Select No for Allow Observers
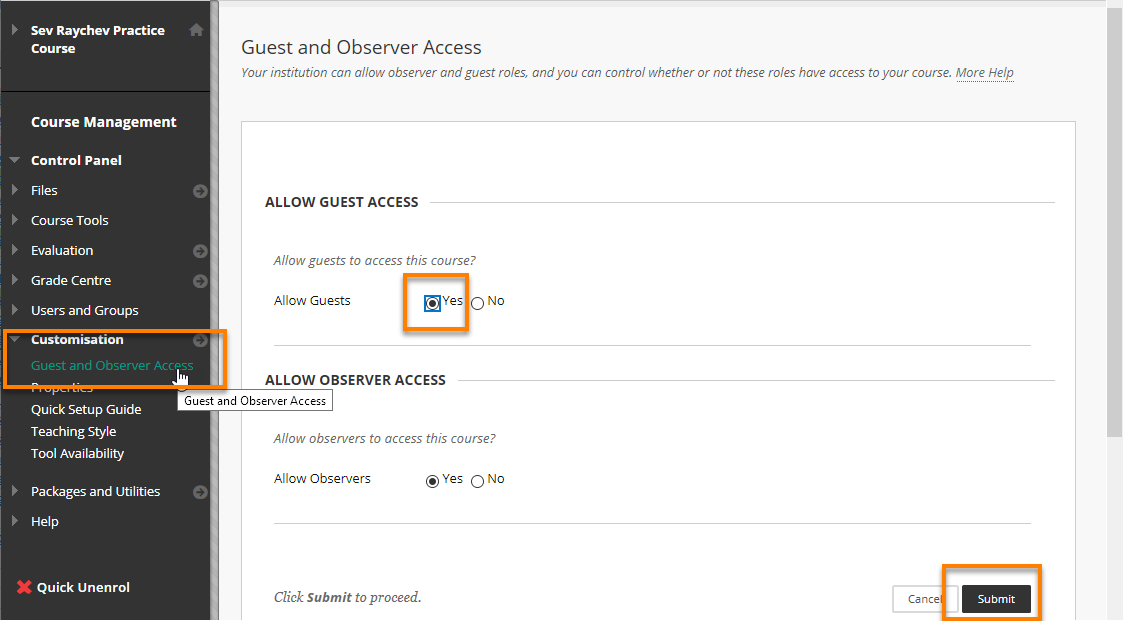 point(477,481)
